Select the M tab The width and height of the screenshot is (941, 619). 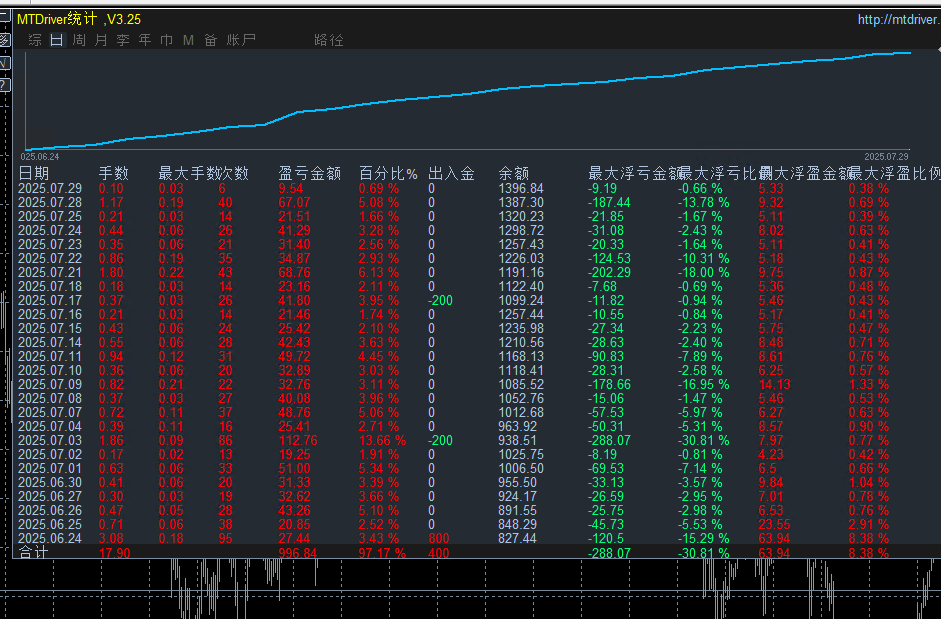[188, 40]
